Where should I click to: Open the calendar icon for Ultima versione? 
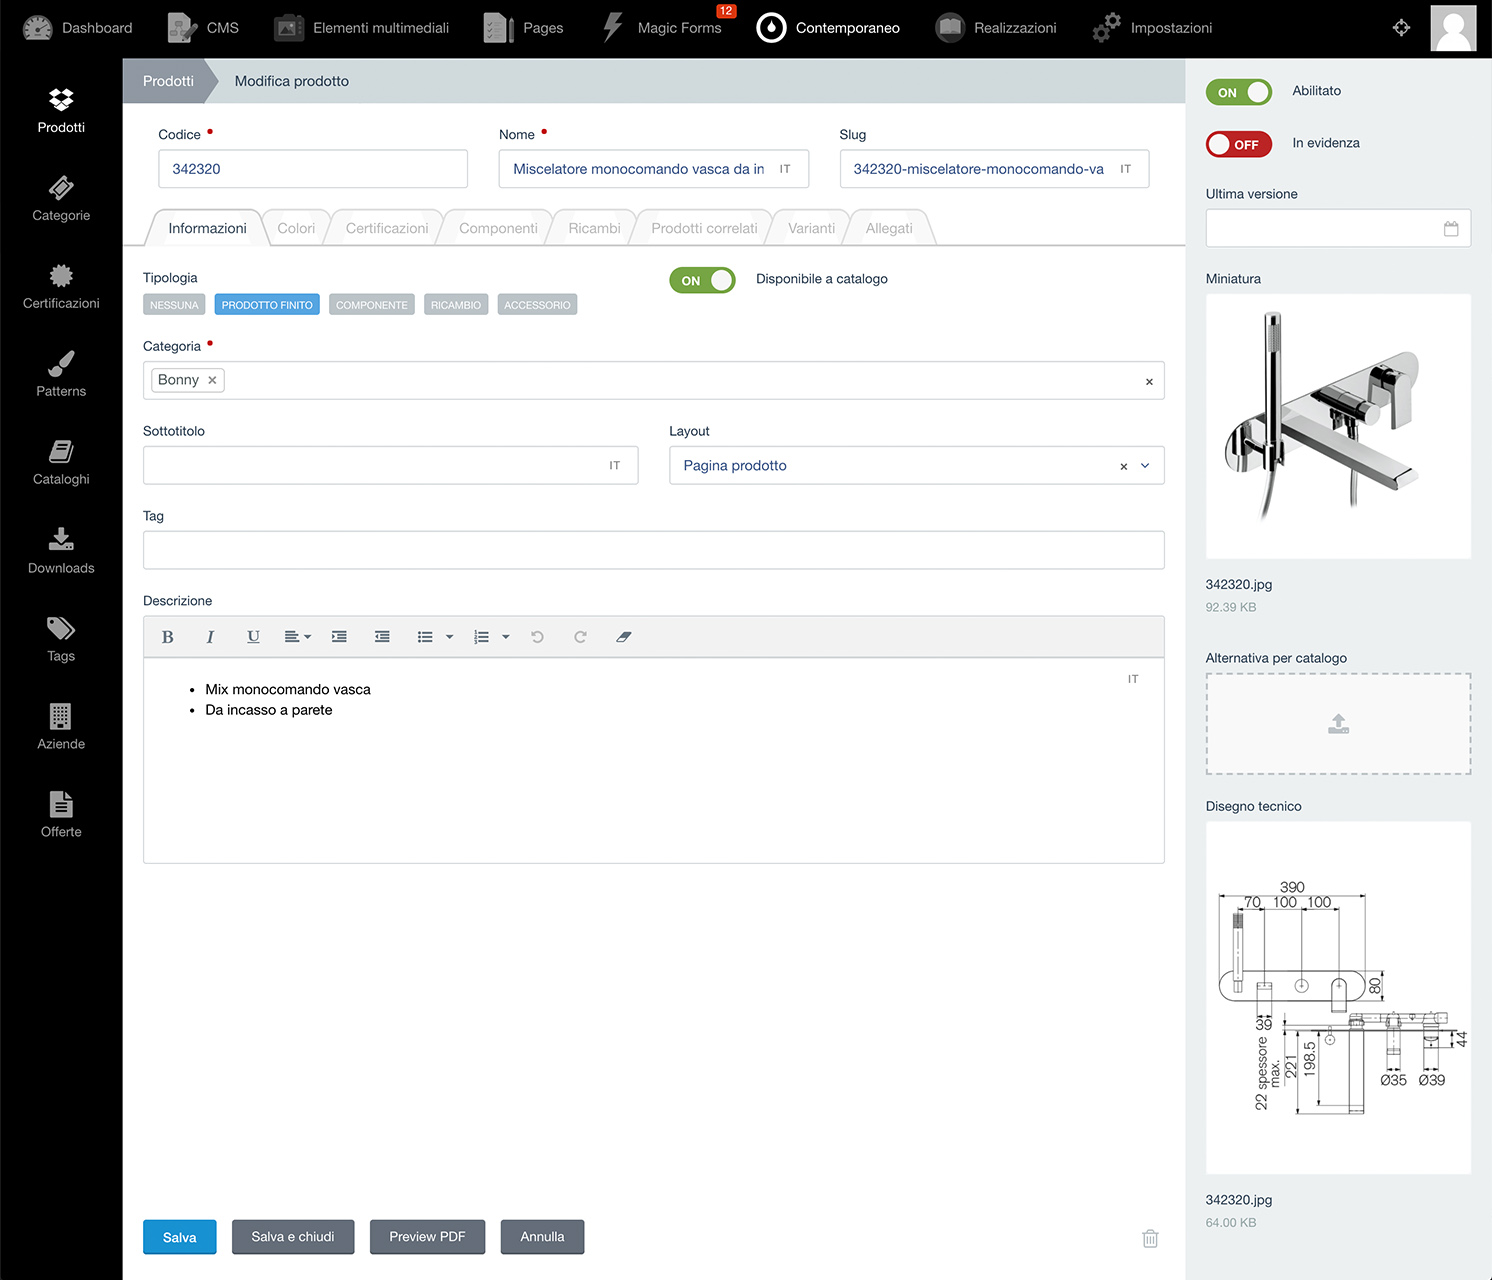click(1451, 229)
